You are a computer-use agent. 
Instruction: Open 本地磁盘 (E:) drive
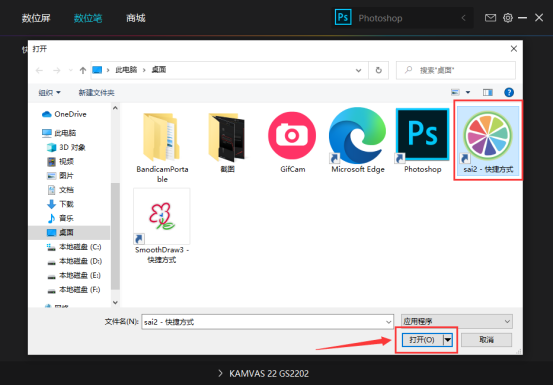[74, 275]
